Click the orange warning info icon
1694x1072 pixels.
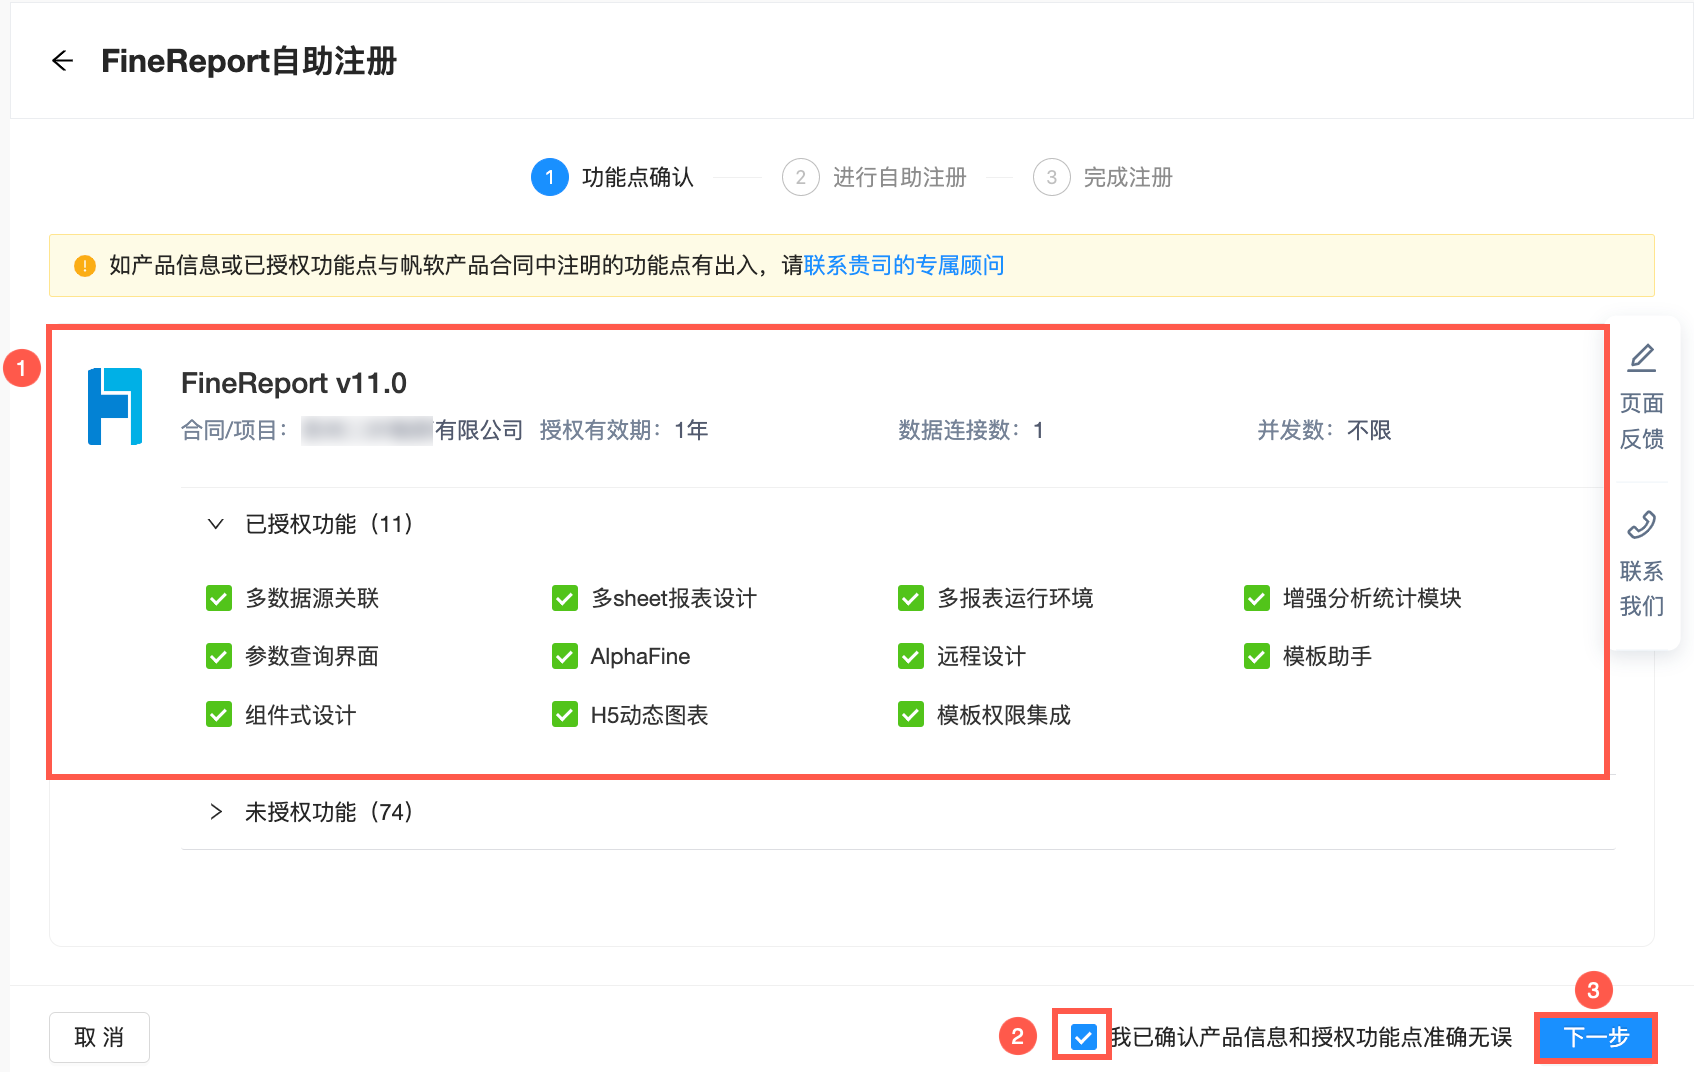pos(85,266)
